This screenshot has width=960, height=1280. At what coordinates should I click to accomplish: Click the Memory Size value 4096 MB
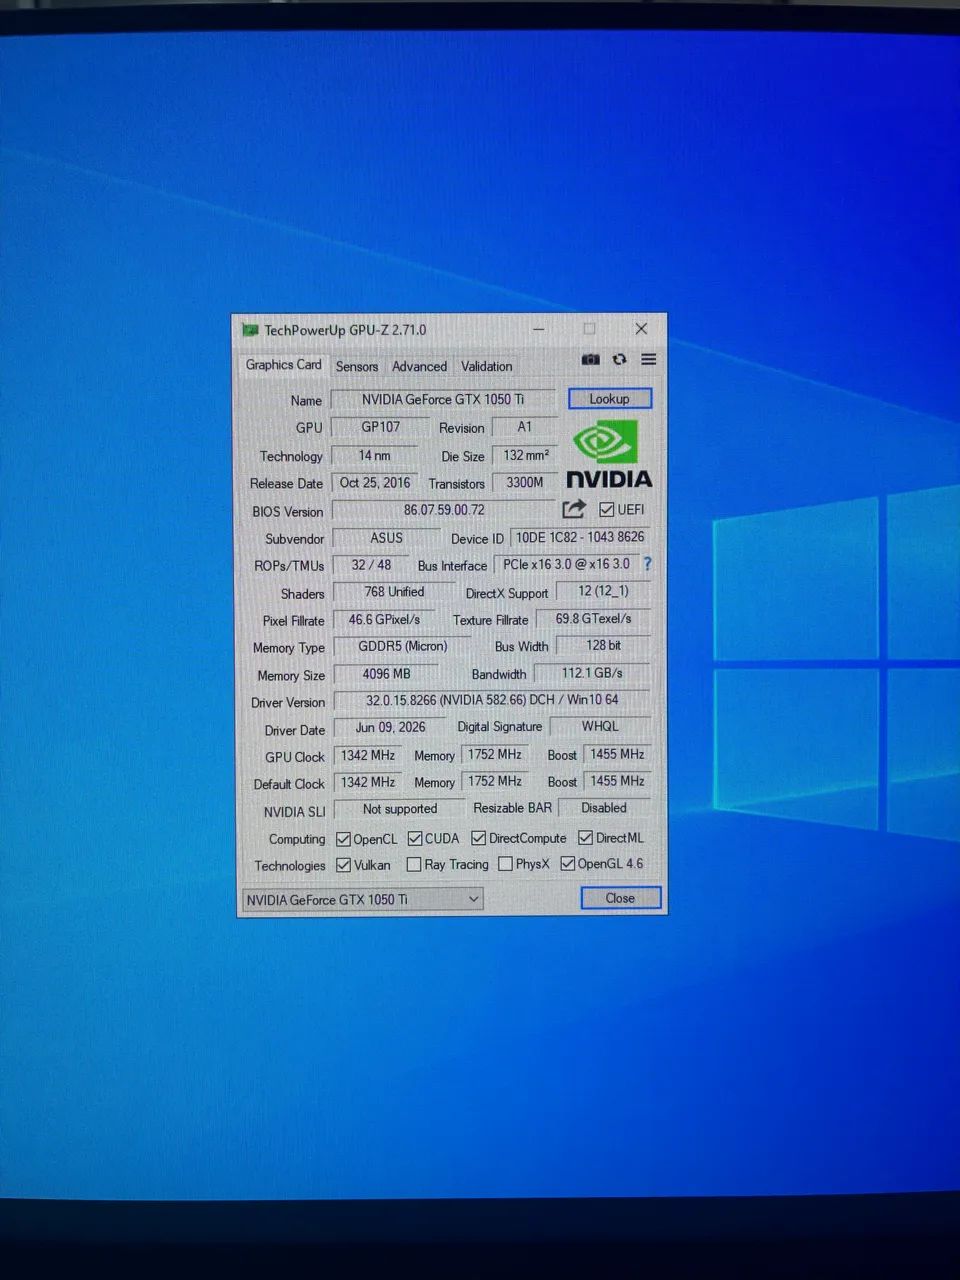(386, 674)
